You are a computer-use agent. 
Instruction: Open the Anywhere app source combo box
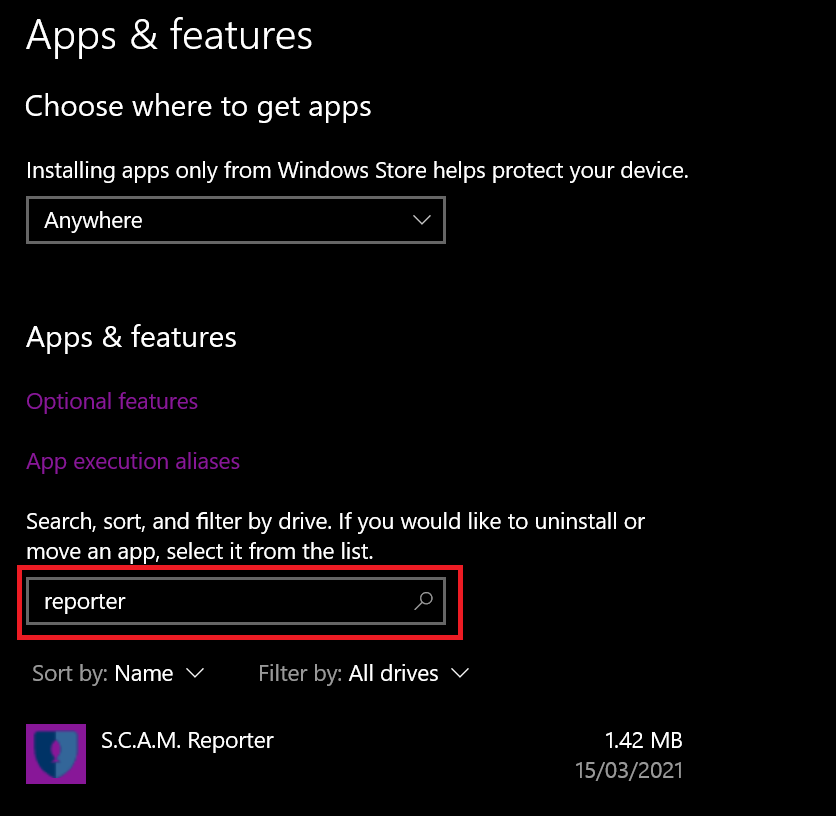pos(236,220)
